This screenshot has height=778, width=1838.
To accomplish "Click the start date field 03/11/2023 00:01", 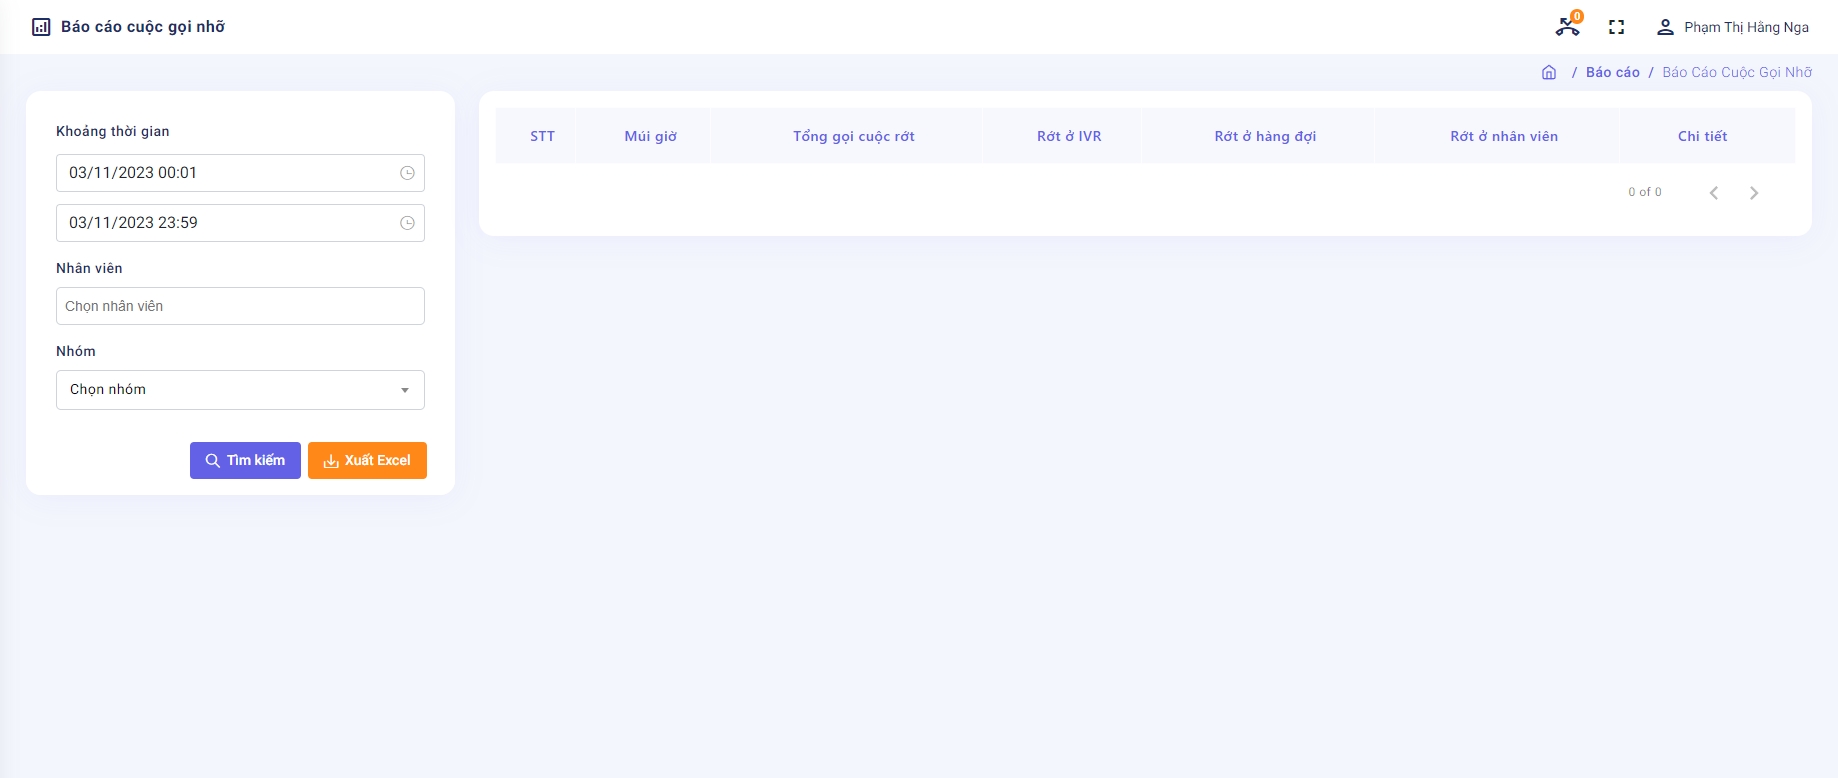I will (x=225, y=173).
